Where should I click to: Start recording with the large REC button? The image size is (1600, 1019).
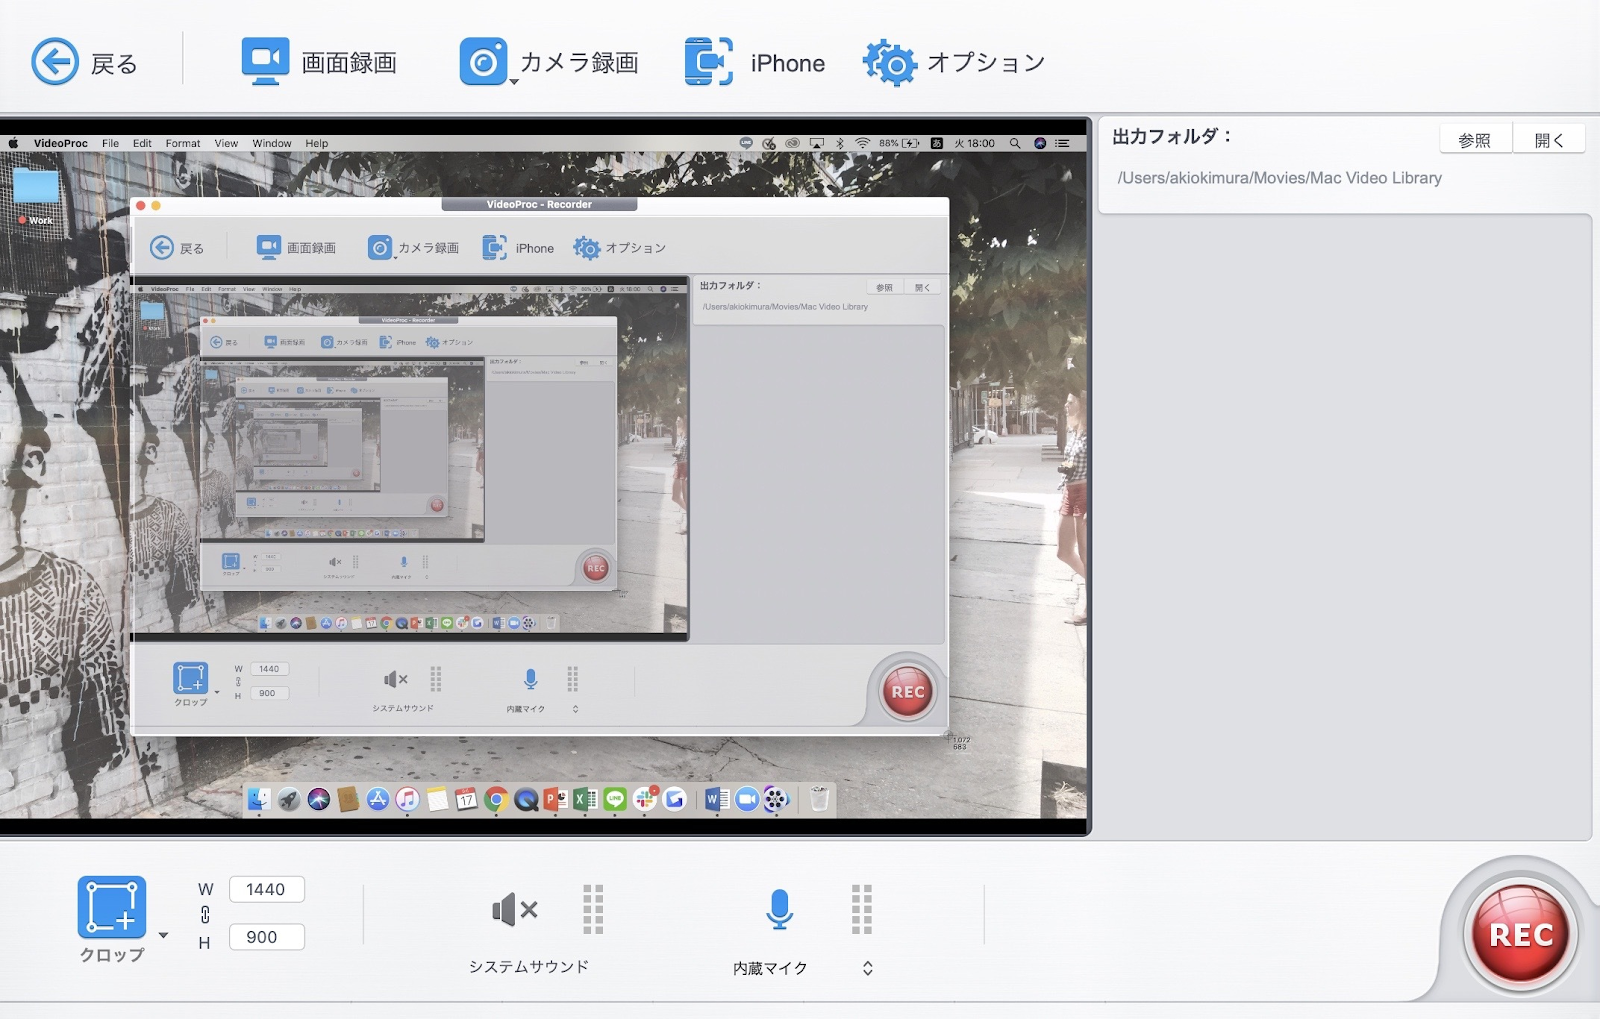click(x=1521, y=935)
